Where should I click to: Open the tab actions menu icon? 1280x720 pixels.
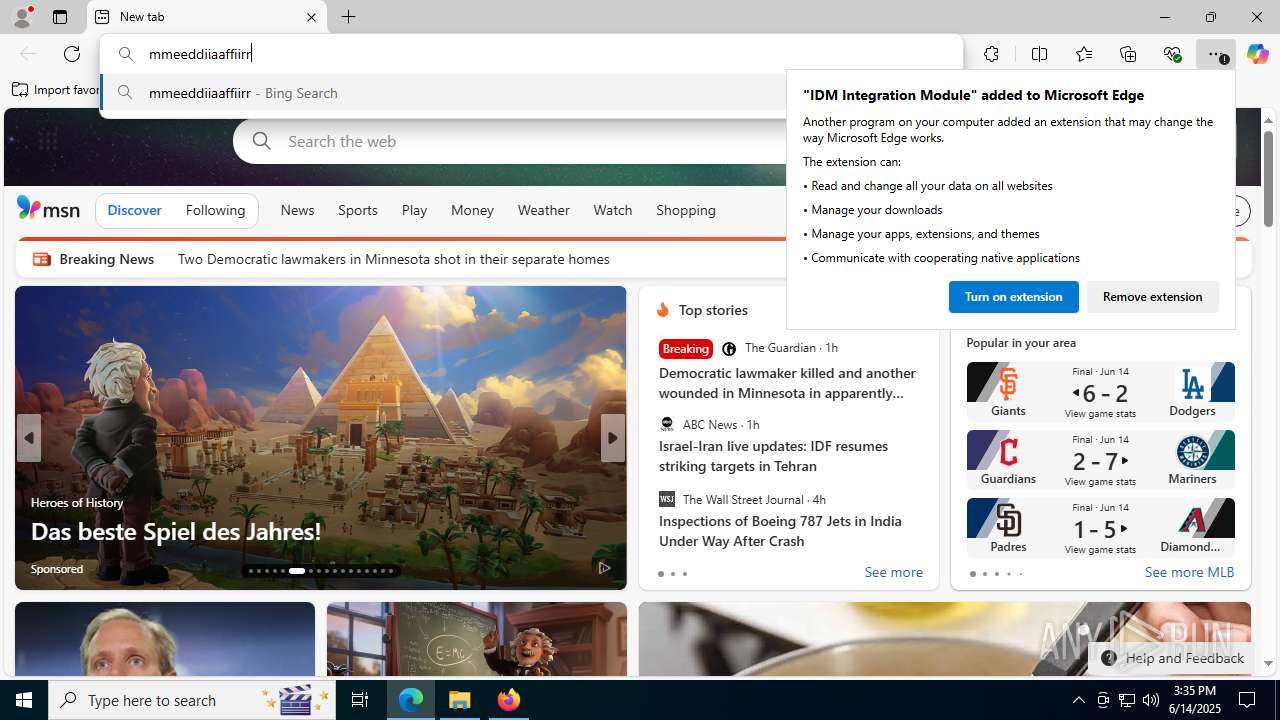(60, 17)
